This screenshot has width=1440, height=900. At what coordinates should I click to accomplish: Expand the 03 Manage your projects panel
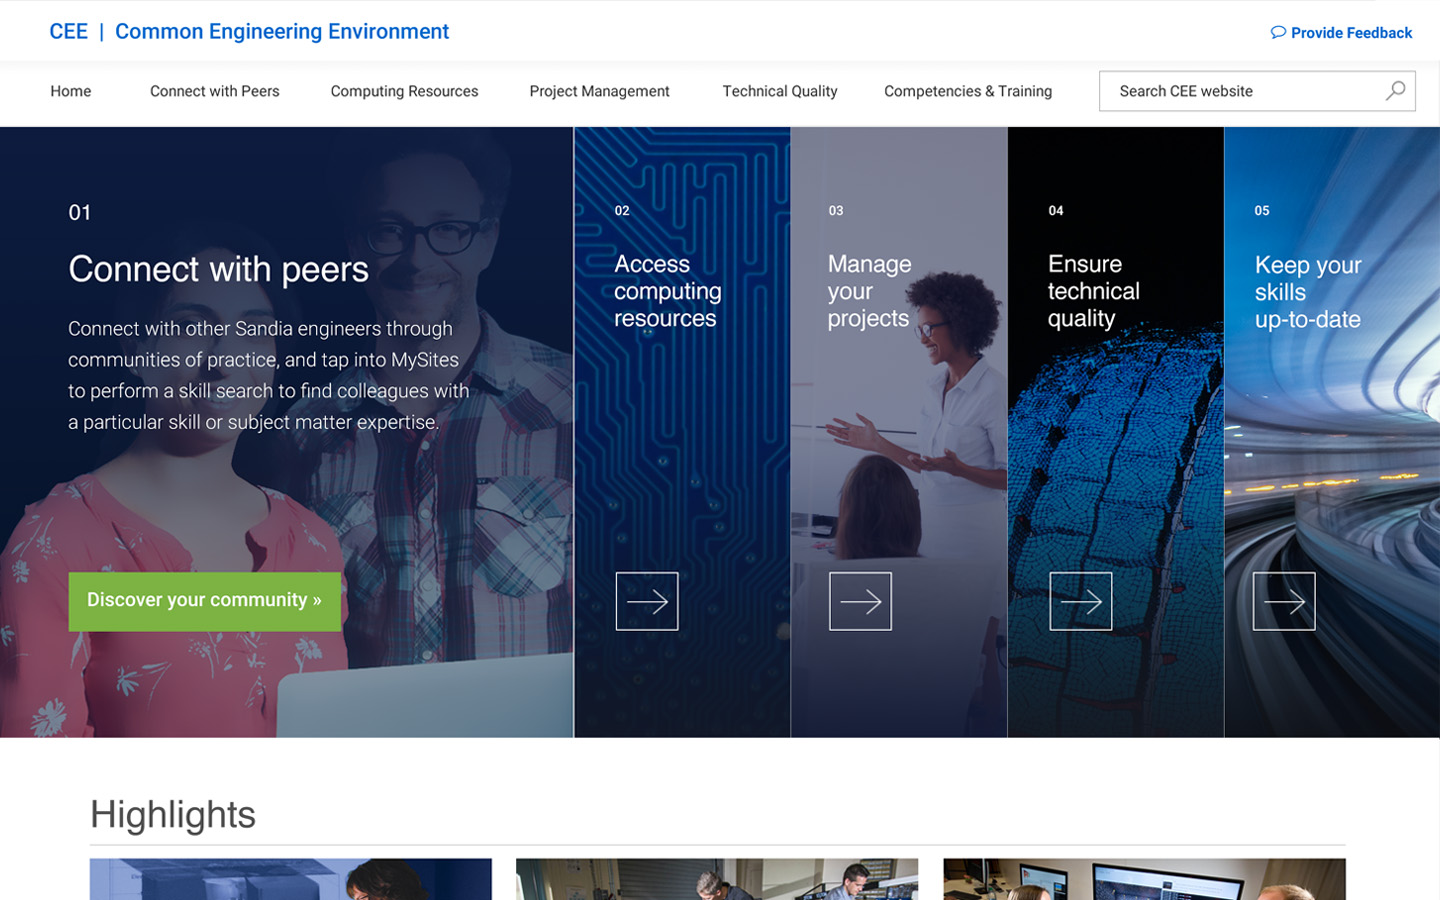[869, 291]
